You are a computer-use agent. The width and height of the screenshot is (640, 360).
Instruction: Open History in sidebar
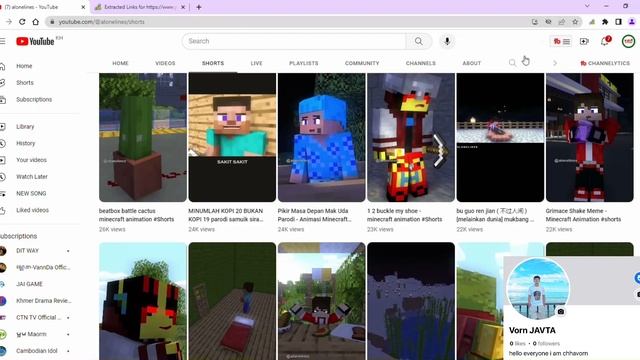point(25,143)
